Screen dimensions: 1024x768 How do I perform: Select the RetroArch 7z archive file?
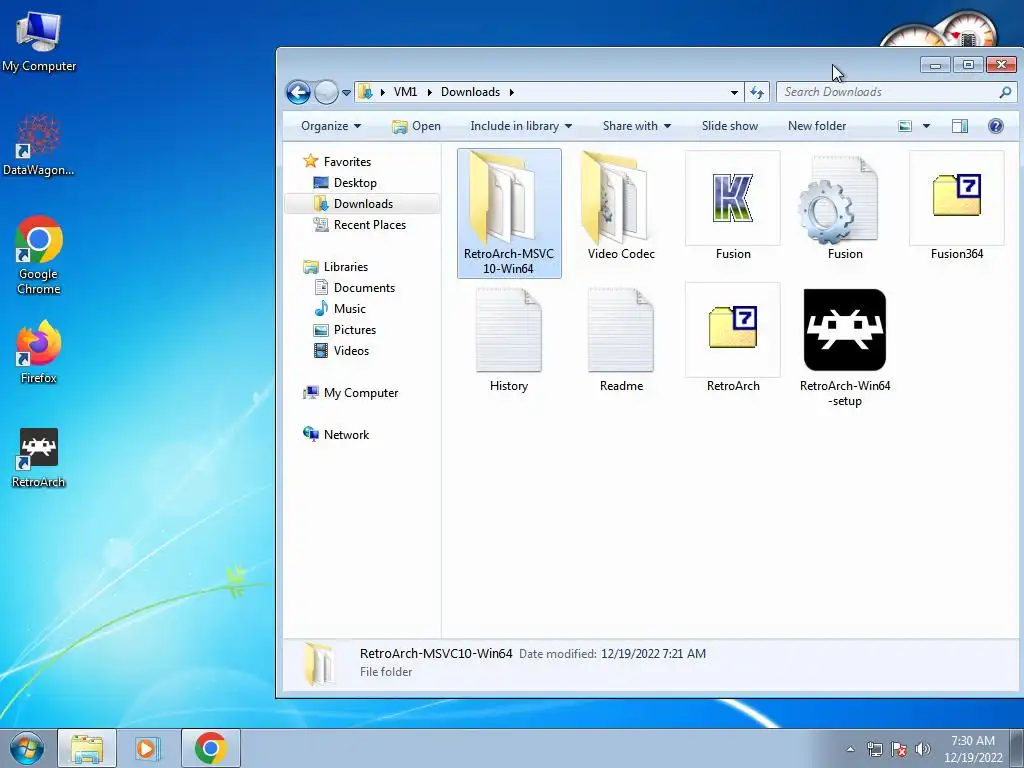(733, 340)
